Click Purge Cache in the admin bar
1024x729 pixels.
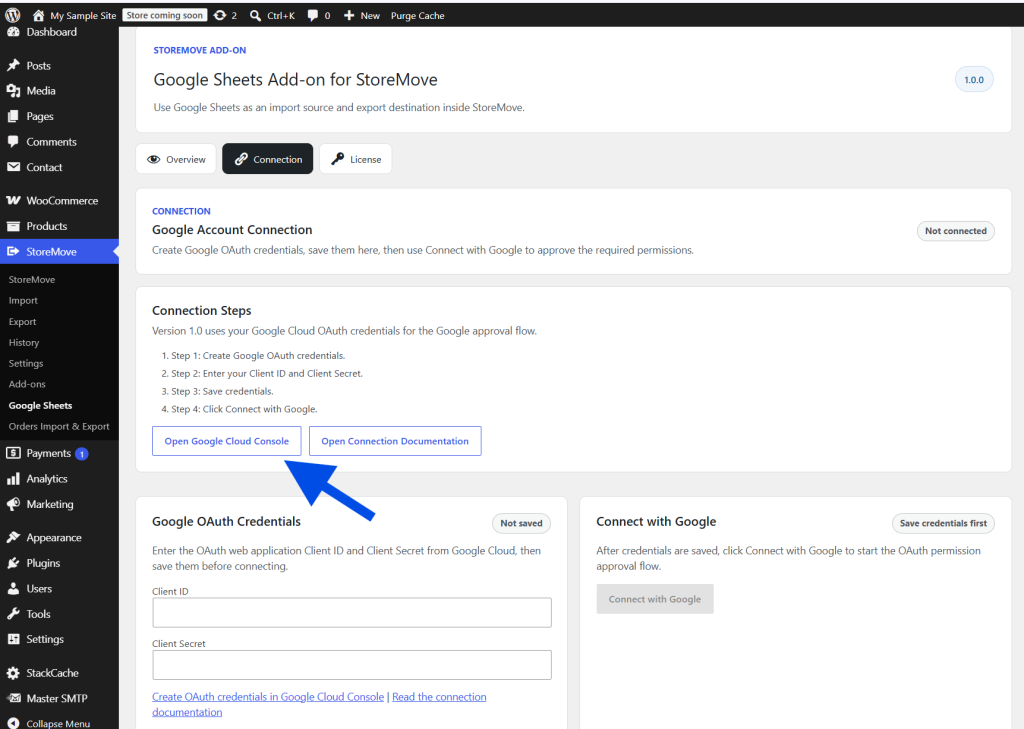tap(417, 16)
